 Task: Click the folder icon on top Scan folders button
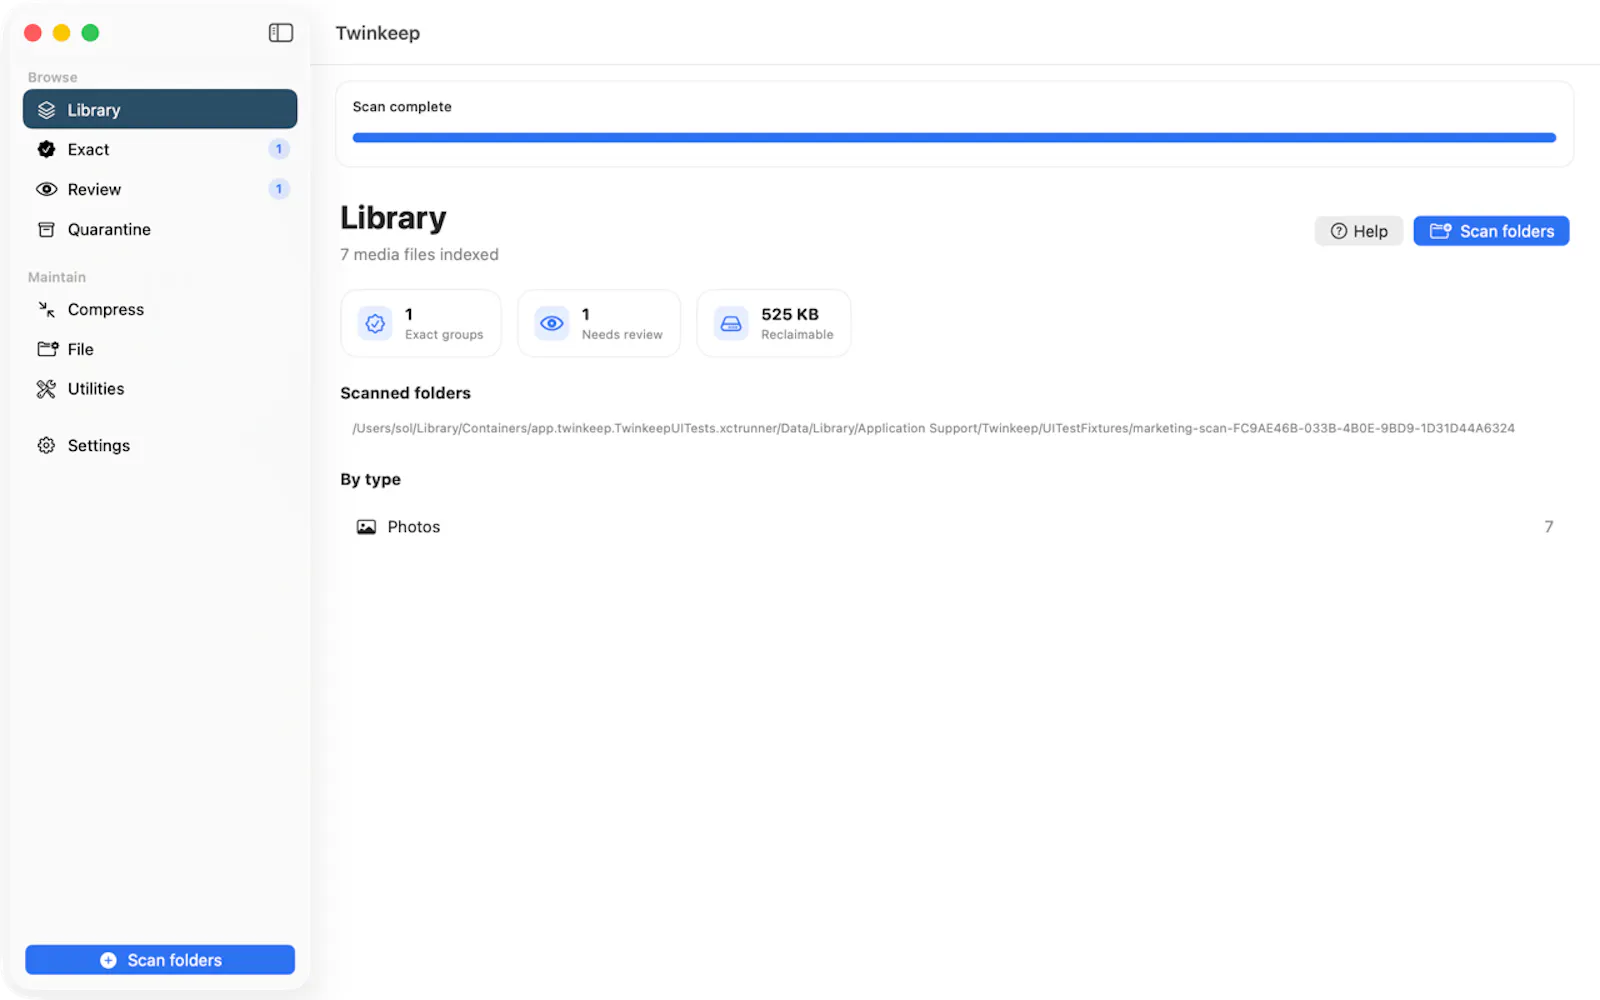click(1440, 231)
